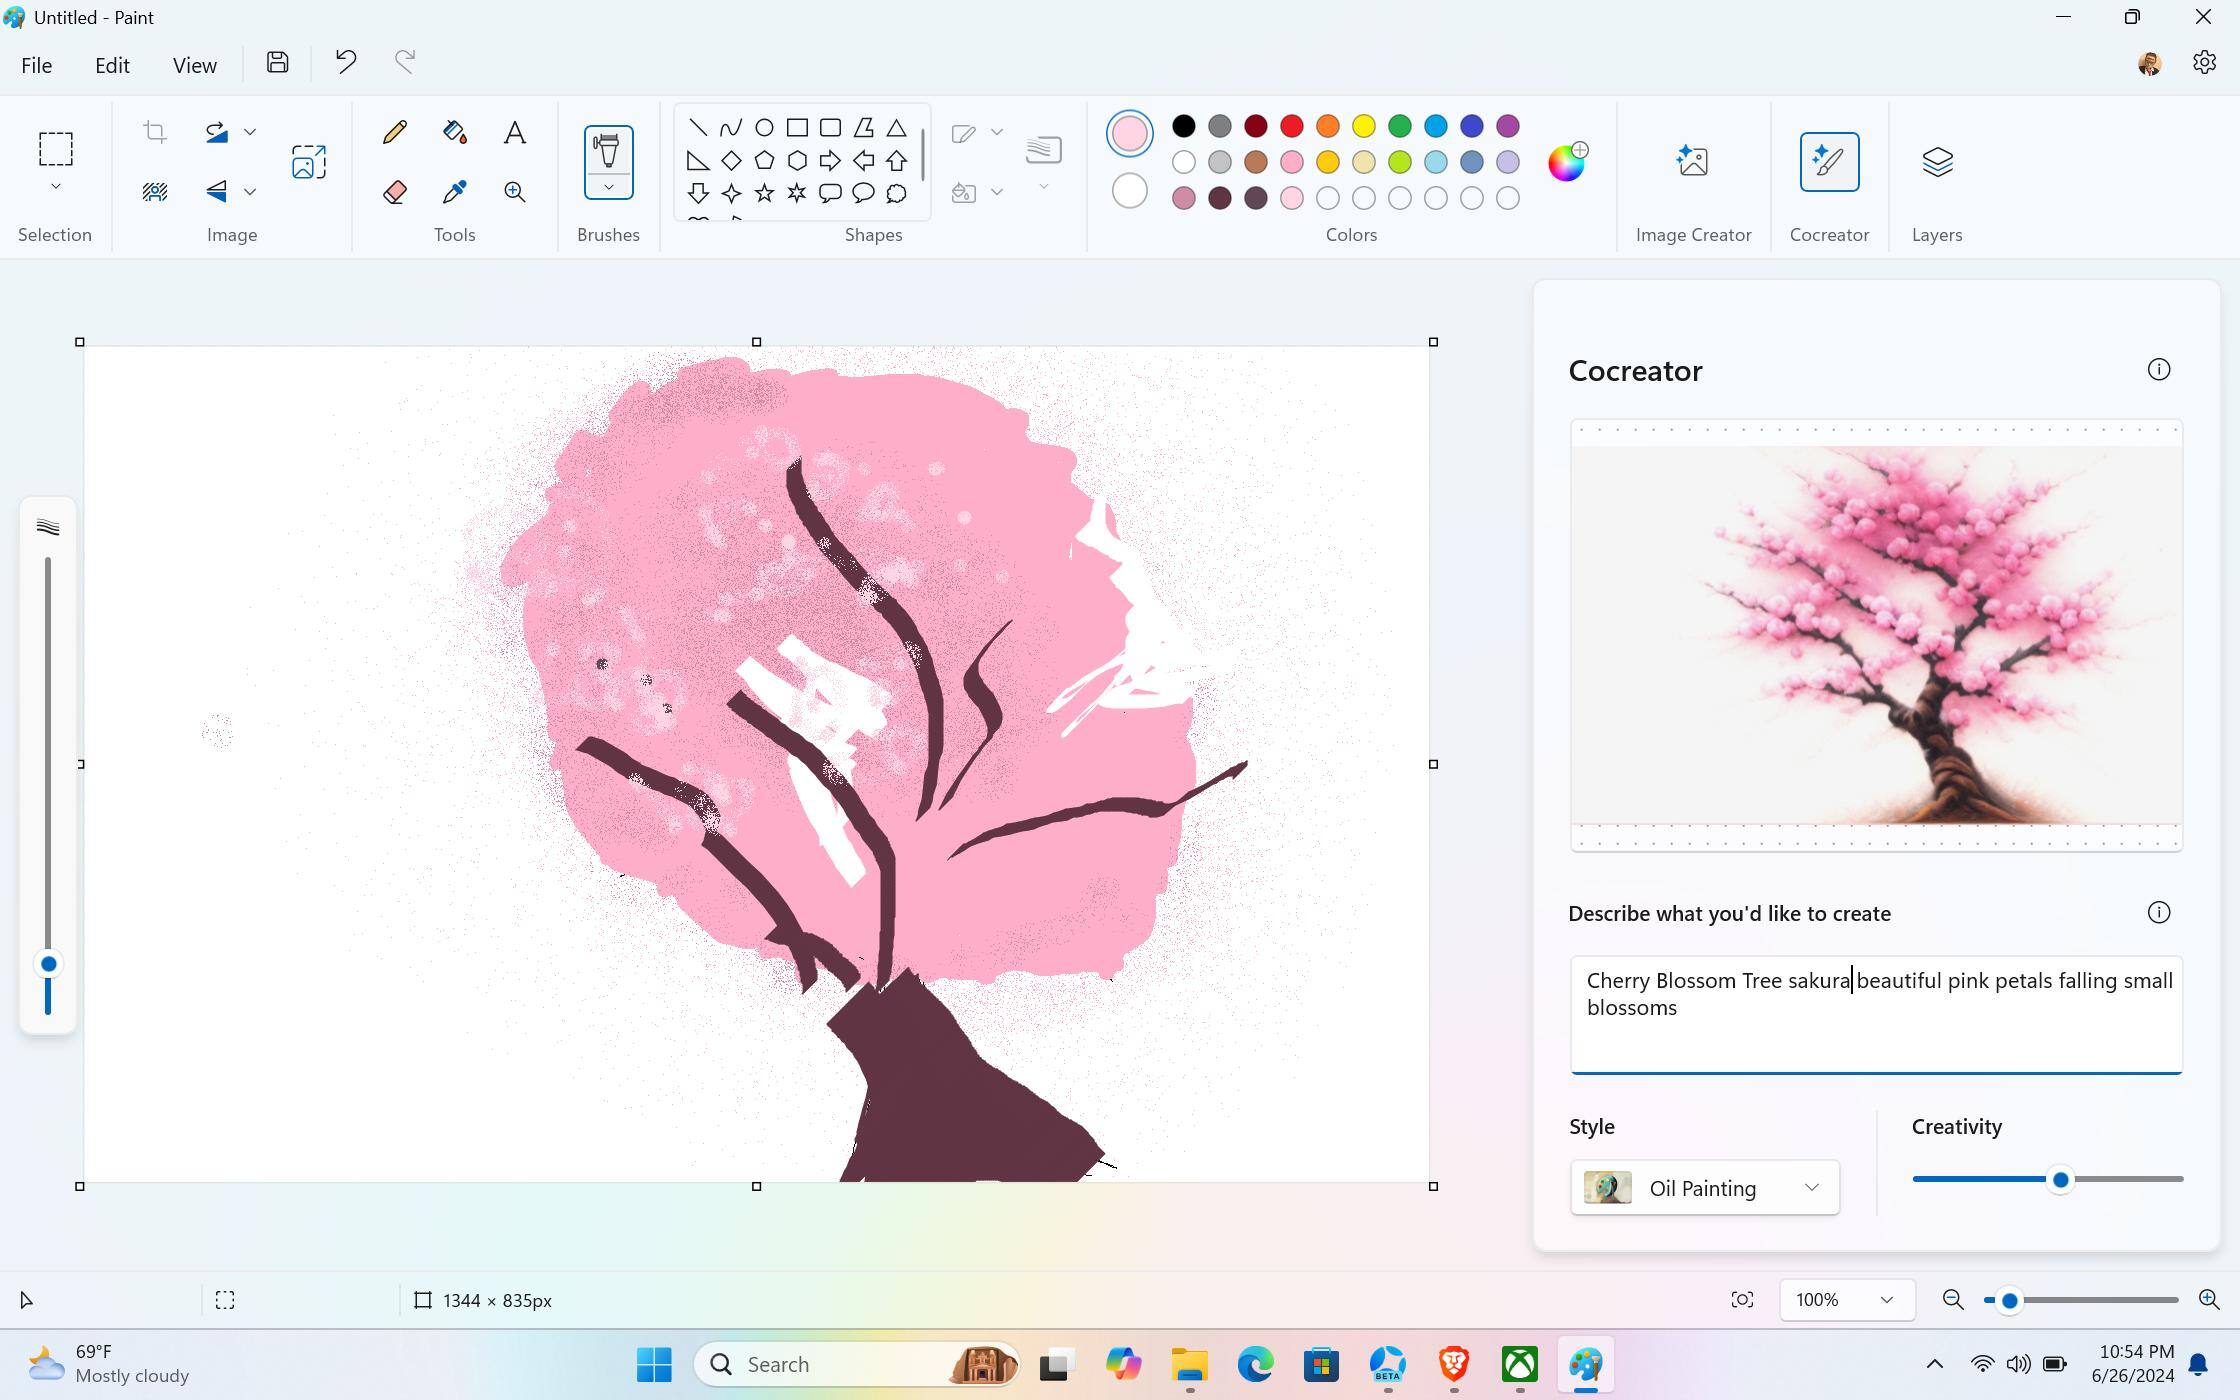This screenshot has height=1400, width=2240.
Task: Open Image Creator
Action: point(1692,162)
